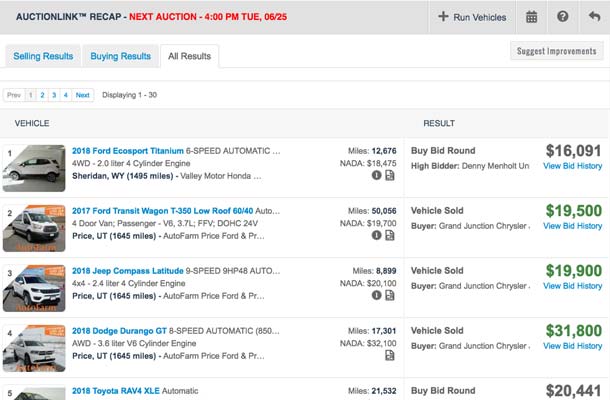This screenshot has height=400, width=610.
Task: Click 'Miles: 8,899' value
Action: 374,270
